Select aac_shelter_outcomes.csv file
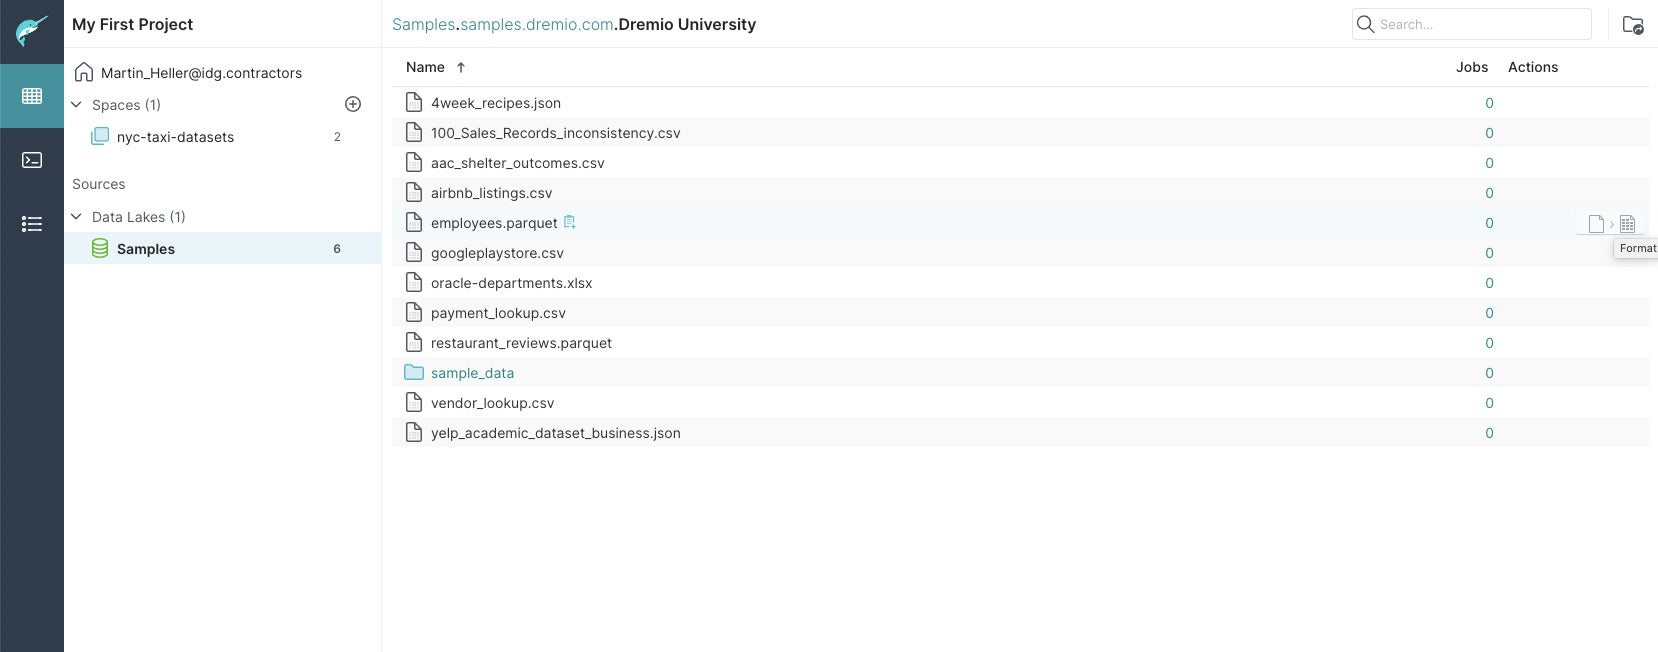This screenshot has height=652, width=1658. pos(517,163)
